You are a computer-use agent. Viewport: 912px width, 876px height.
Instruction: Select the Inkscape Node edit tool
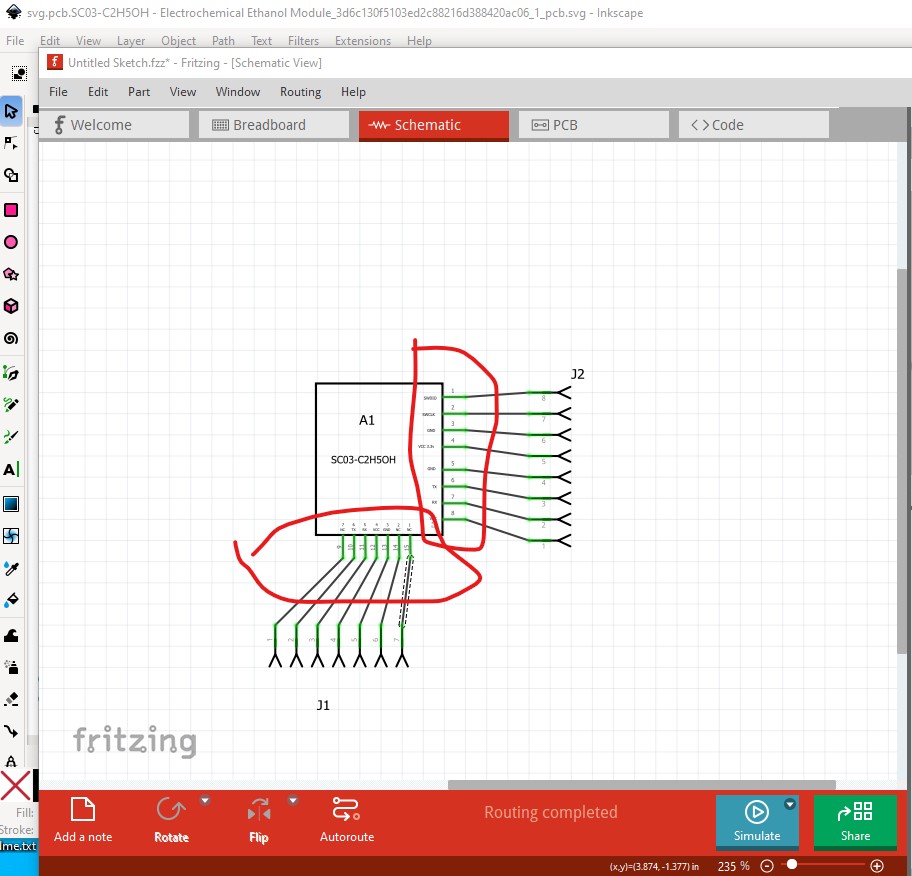point(11,143)
